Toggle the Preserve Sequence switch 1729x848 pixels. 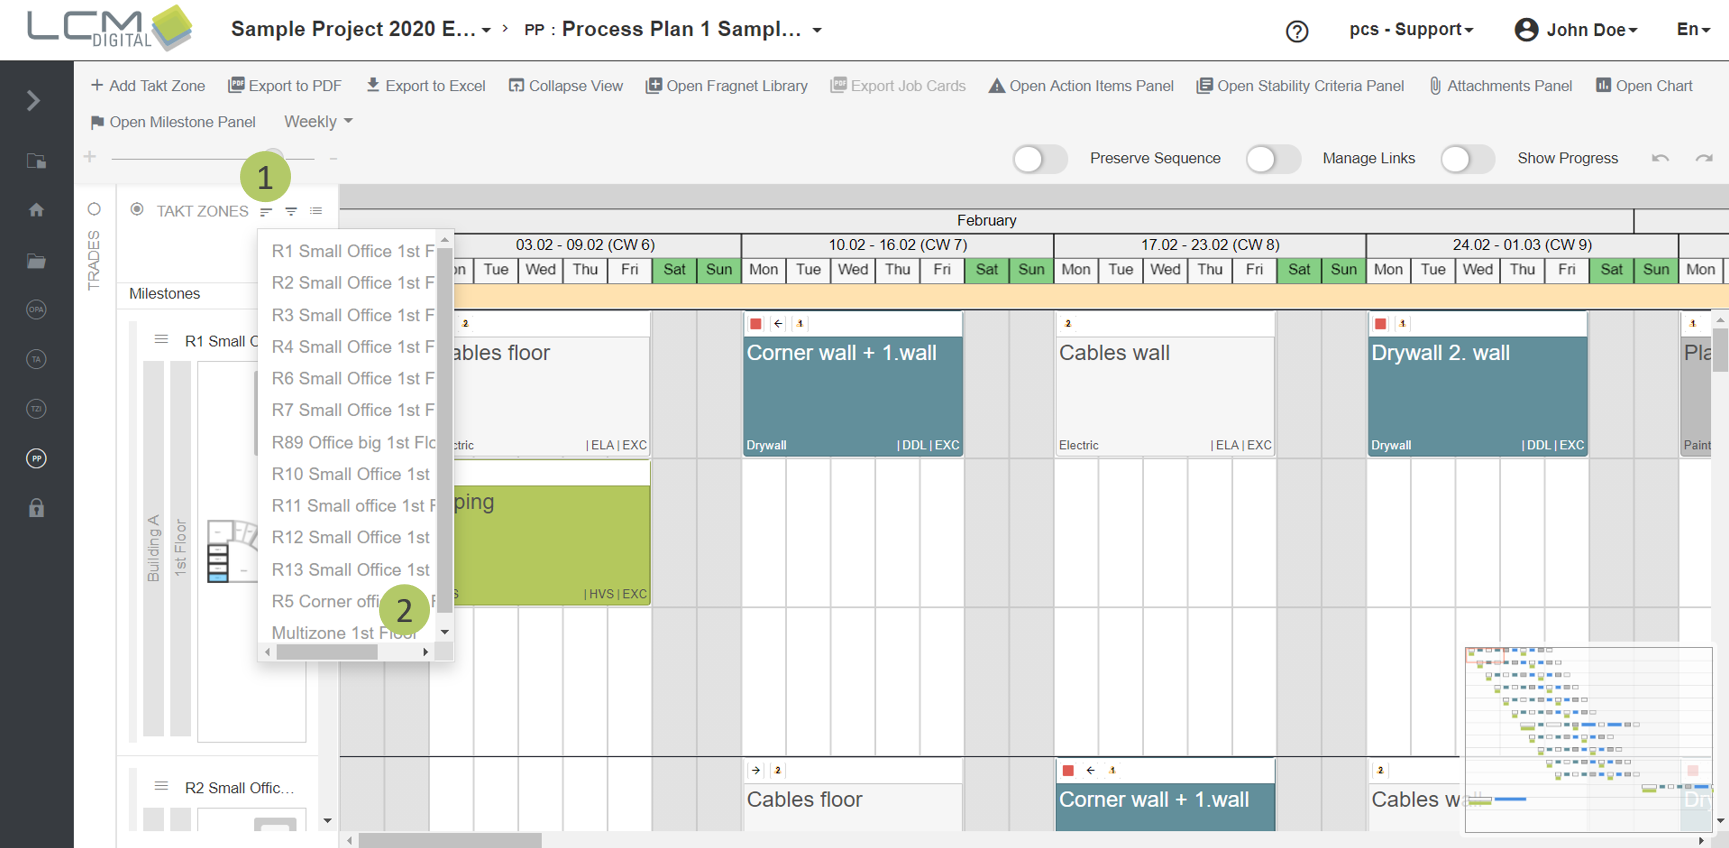coord(1039,159)
